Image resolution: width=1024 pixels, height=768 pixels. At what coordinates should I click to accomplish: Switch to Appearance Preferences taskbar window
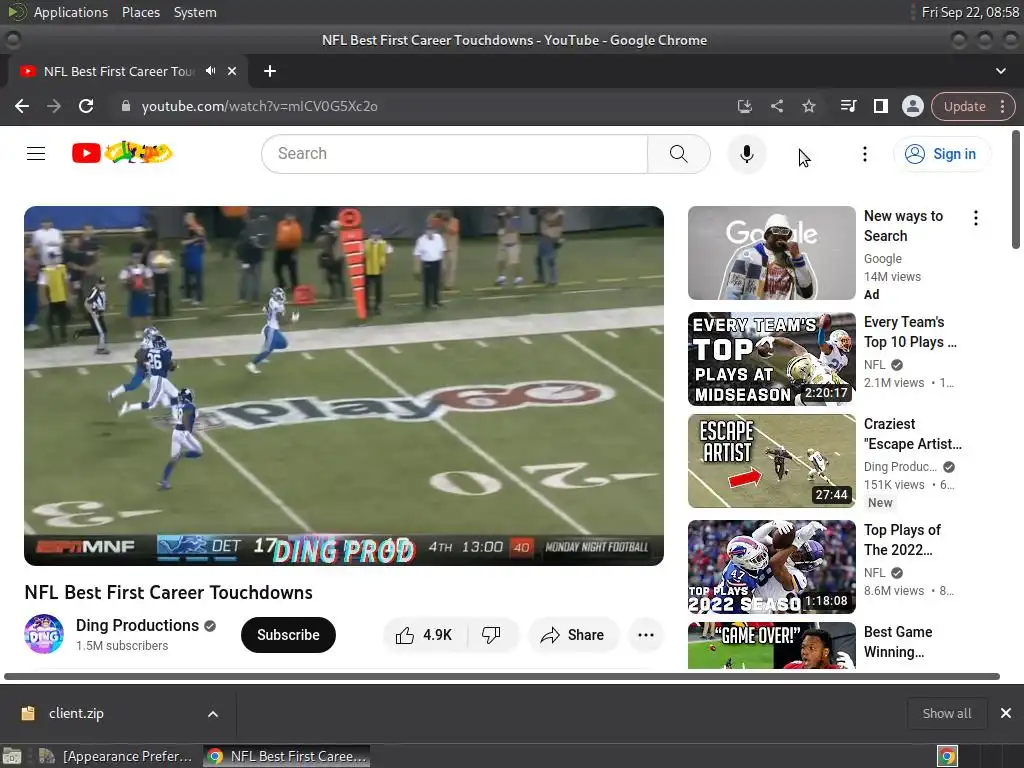click(116, 756)
